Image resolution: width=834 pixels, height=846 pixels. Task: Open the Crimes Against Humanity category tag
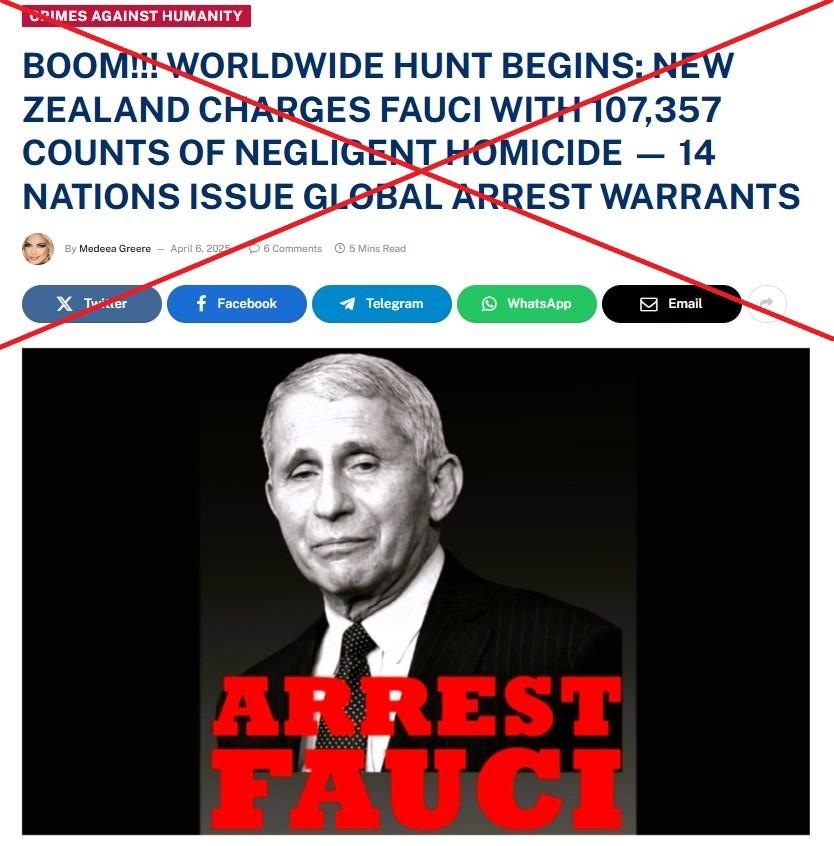click(136, 15)
